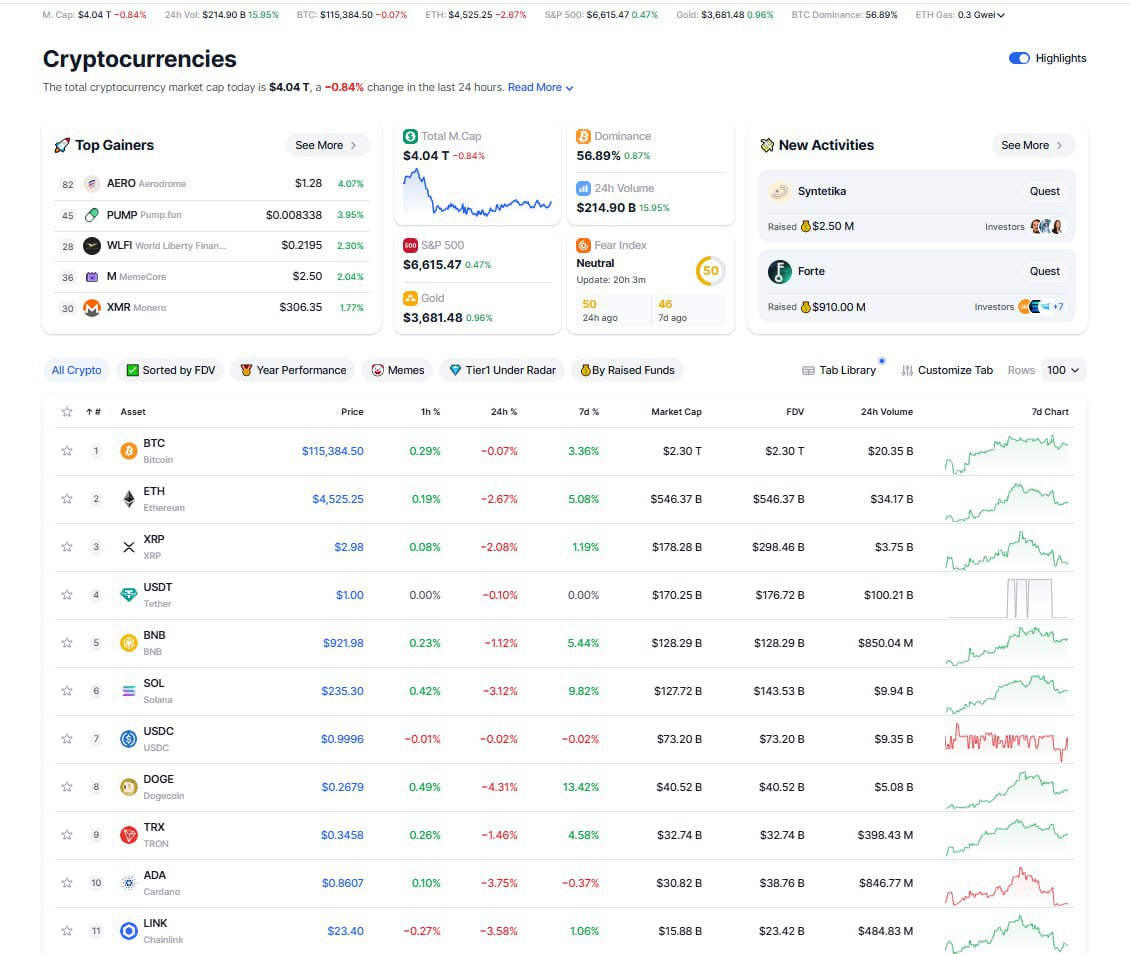
Task: Open the USDC 7d chart sparkline
Action: pyautogui.click(x=1006, y=742)
